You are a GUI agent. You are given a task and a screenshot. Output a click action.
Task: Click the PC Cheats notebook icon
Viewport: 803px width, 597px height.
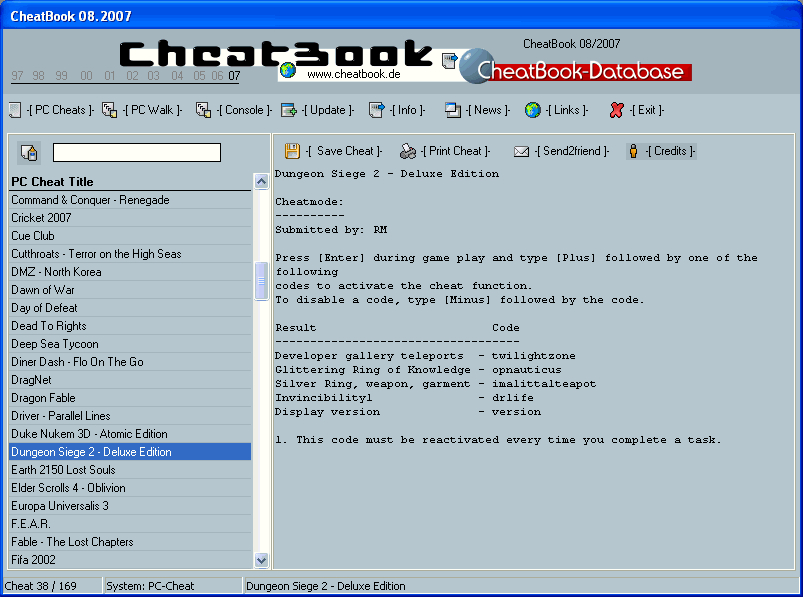[x=15, y=110]
